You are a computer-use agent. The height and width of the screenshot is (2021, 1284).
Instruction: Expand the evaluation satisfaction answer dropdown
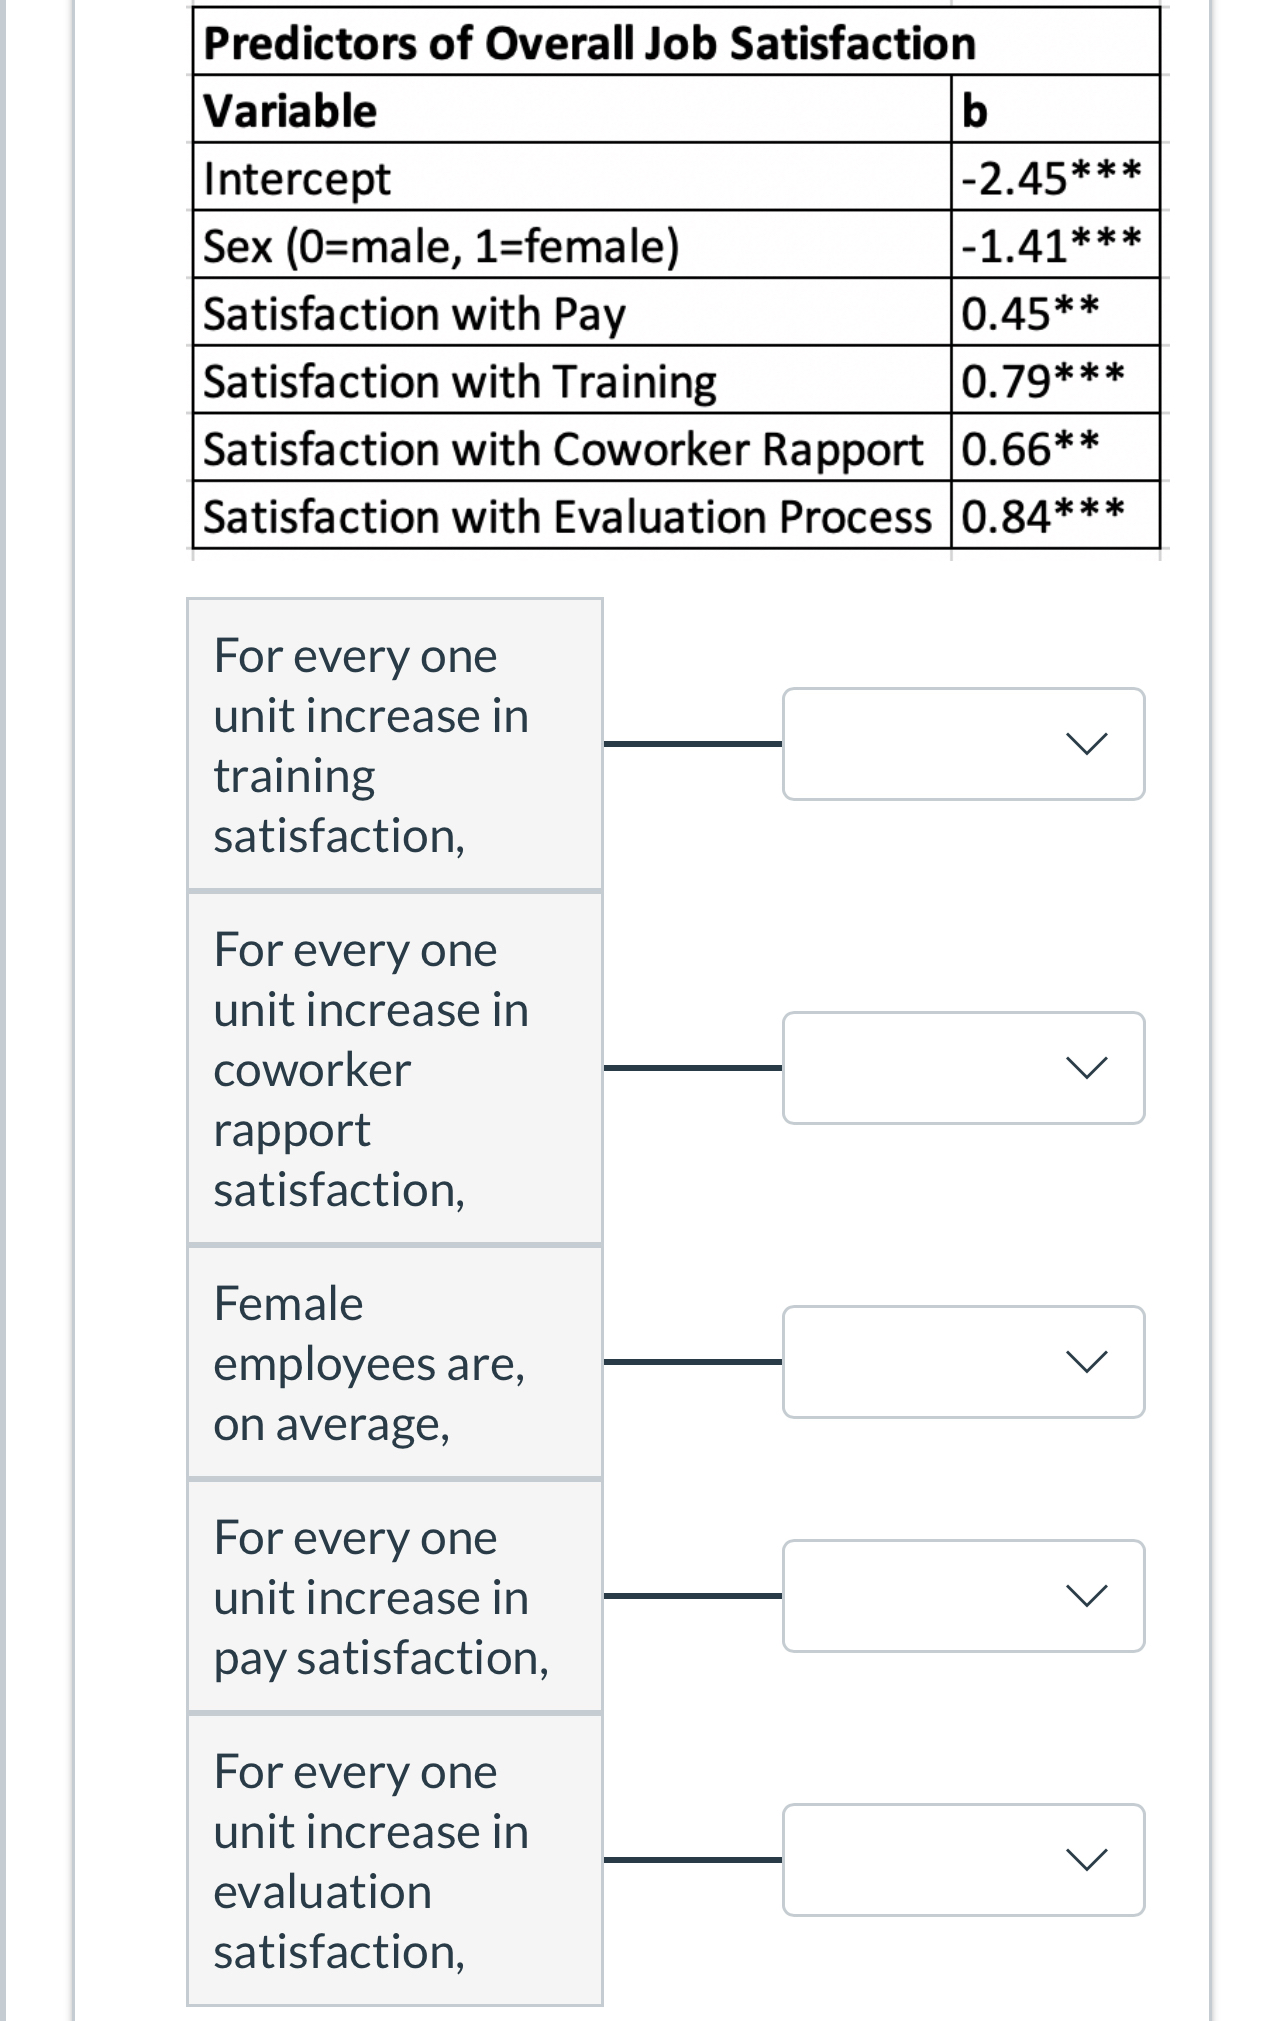[963, 1860]
